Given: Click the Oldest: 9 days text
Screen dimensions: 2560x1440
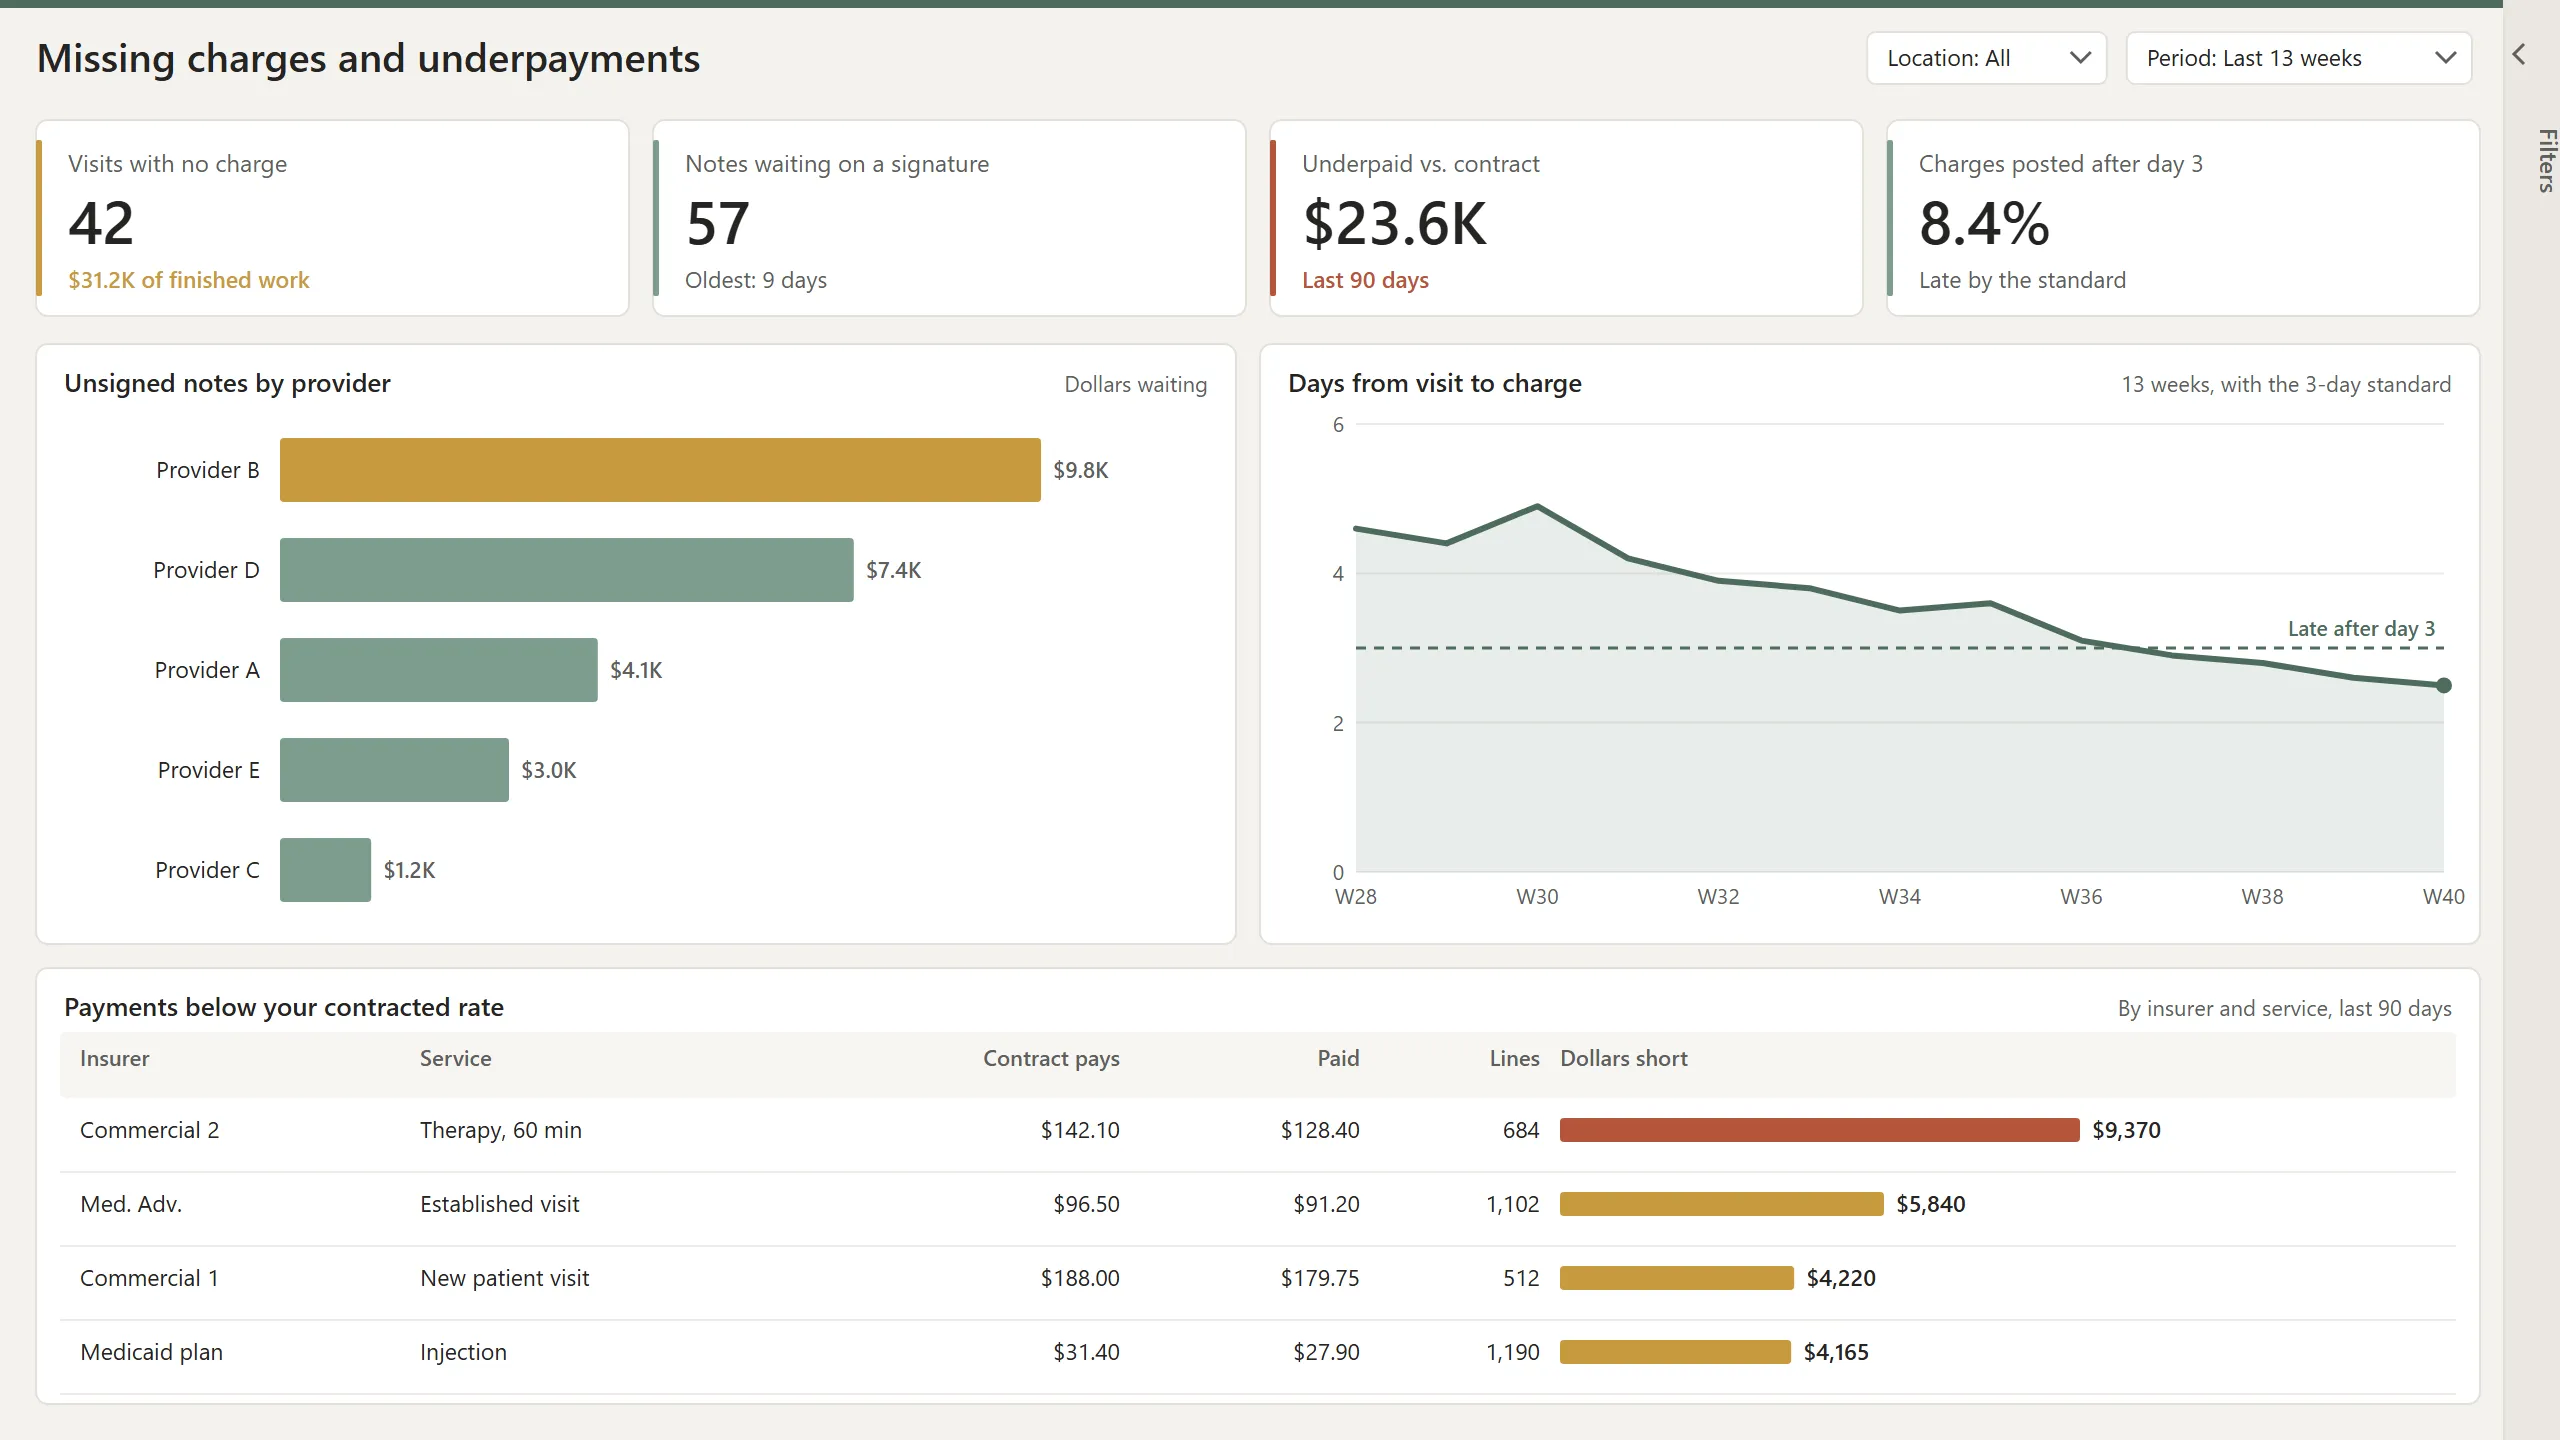Looking at the screenshot, I should (x=756, y=280).
